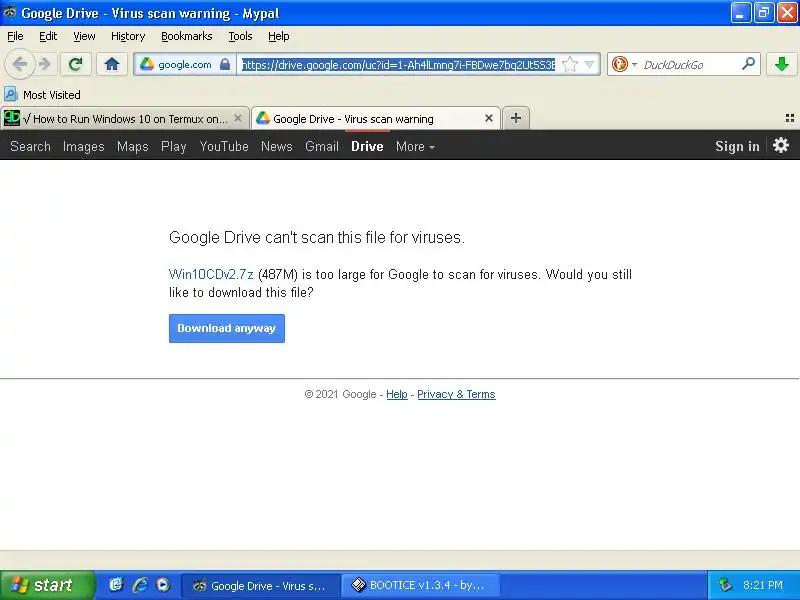Open News from Google bar

tap(277, 146)
